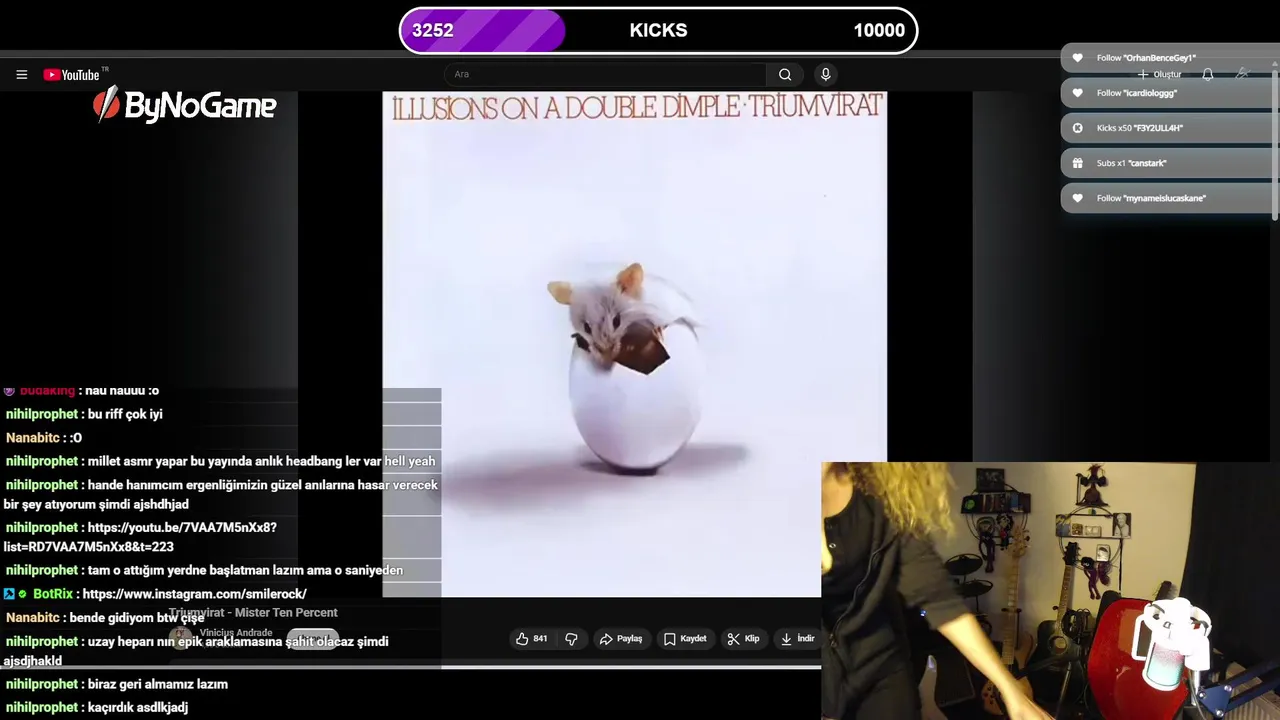Open the instagram.com/smilerock link

[x=194, y=594]
